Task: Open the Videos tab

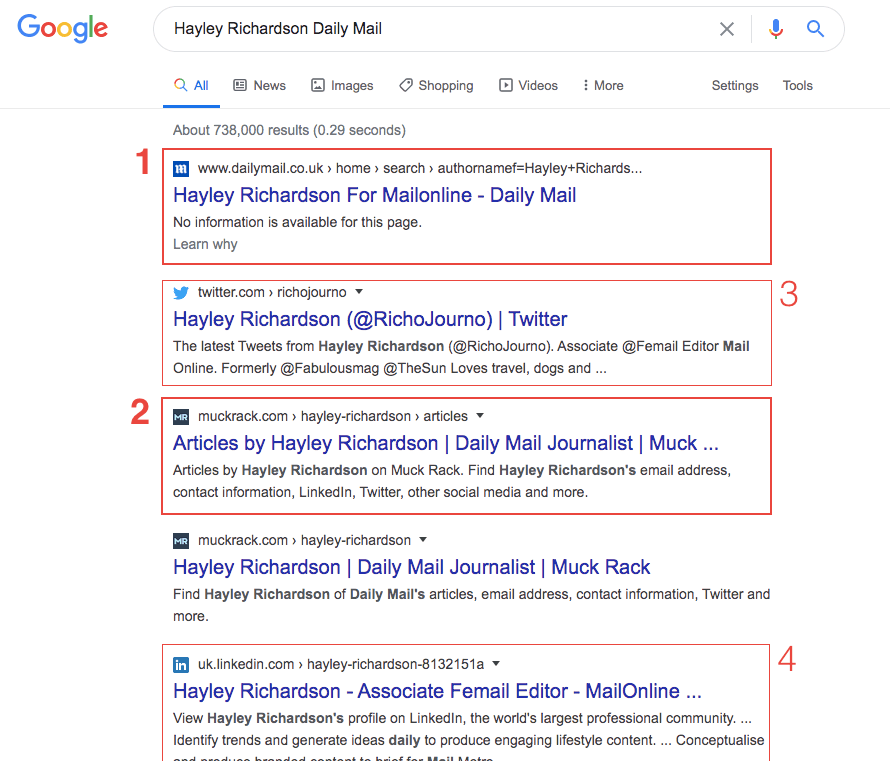Action: [528, 86]
